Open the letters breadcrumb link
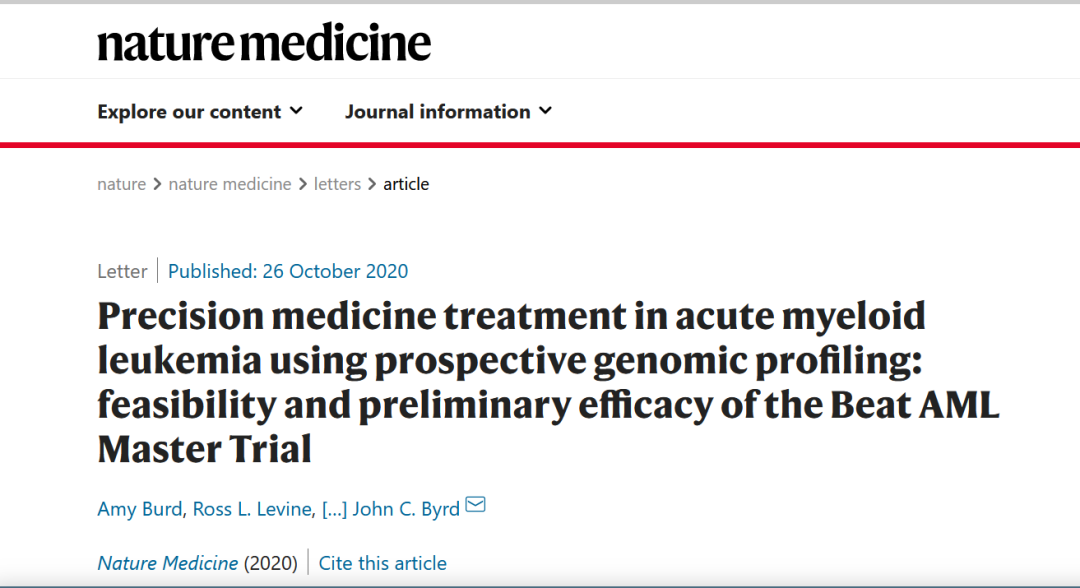 337,184
